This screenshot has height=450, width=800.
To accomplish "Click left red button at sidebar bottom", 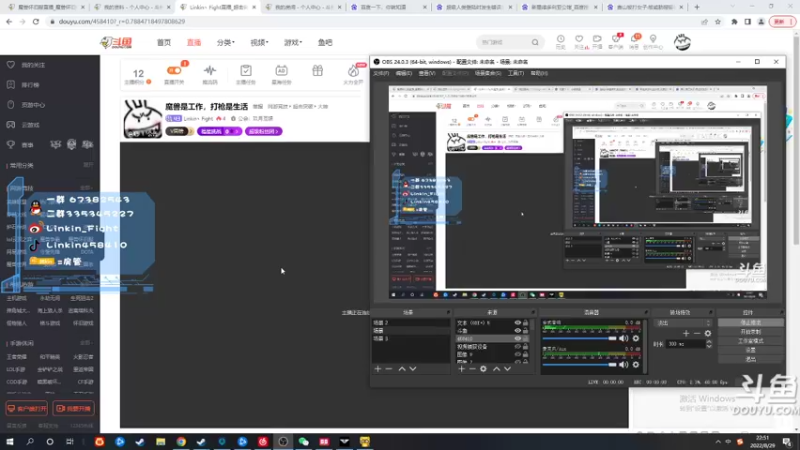I will click(27, 408).
